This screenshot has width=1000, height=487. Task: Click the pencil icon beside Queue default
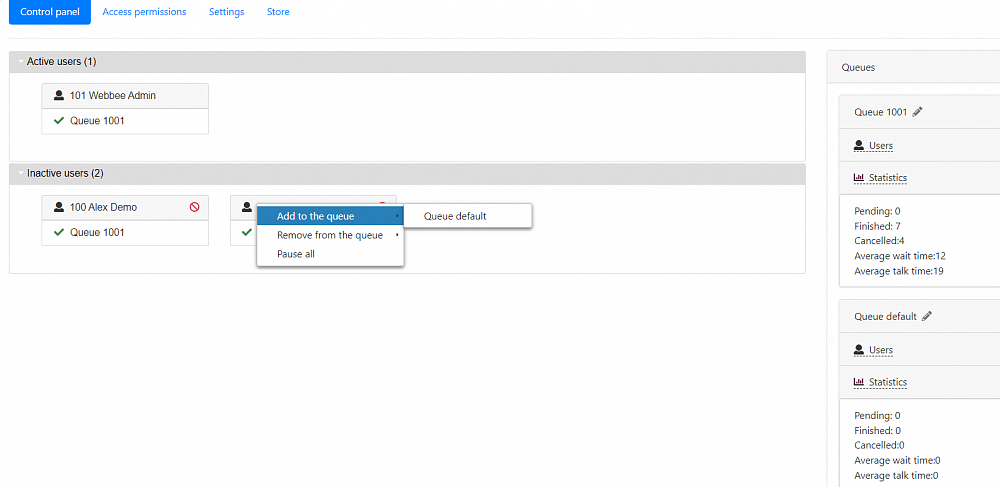(927, 316)
